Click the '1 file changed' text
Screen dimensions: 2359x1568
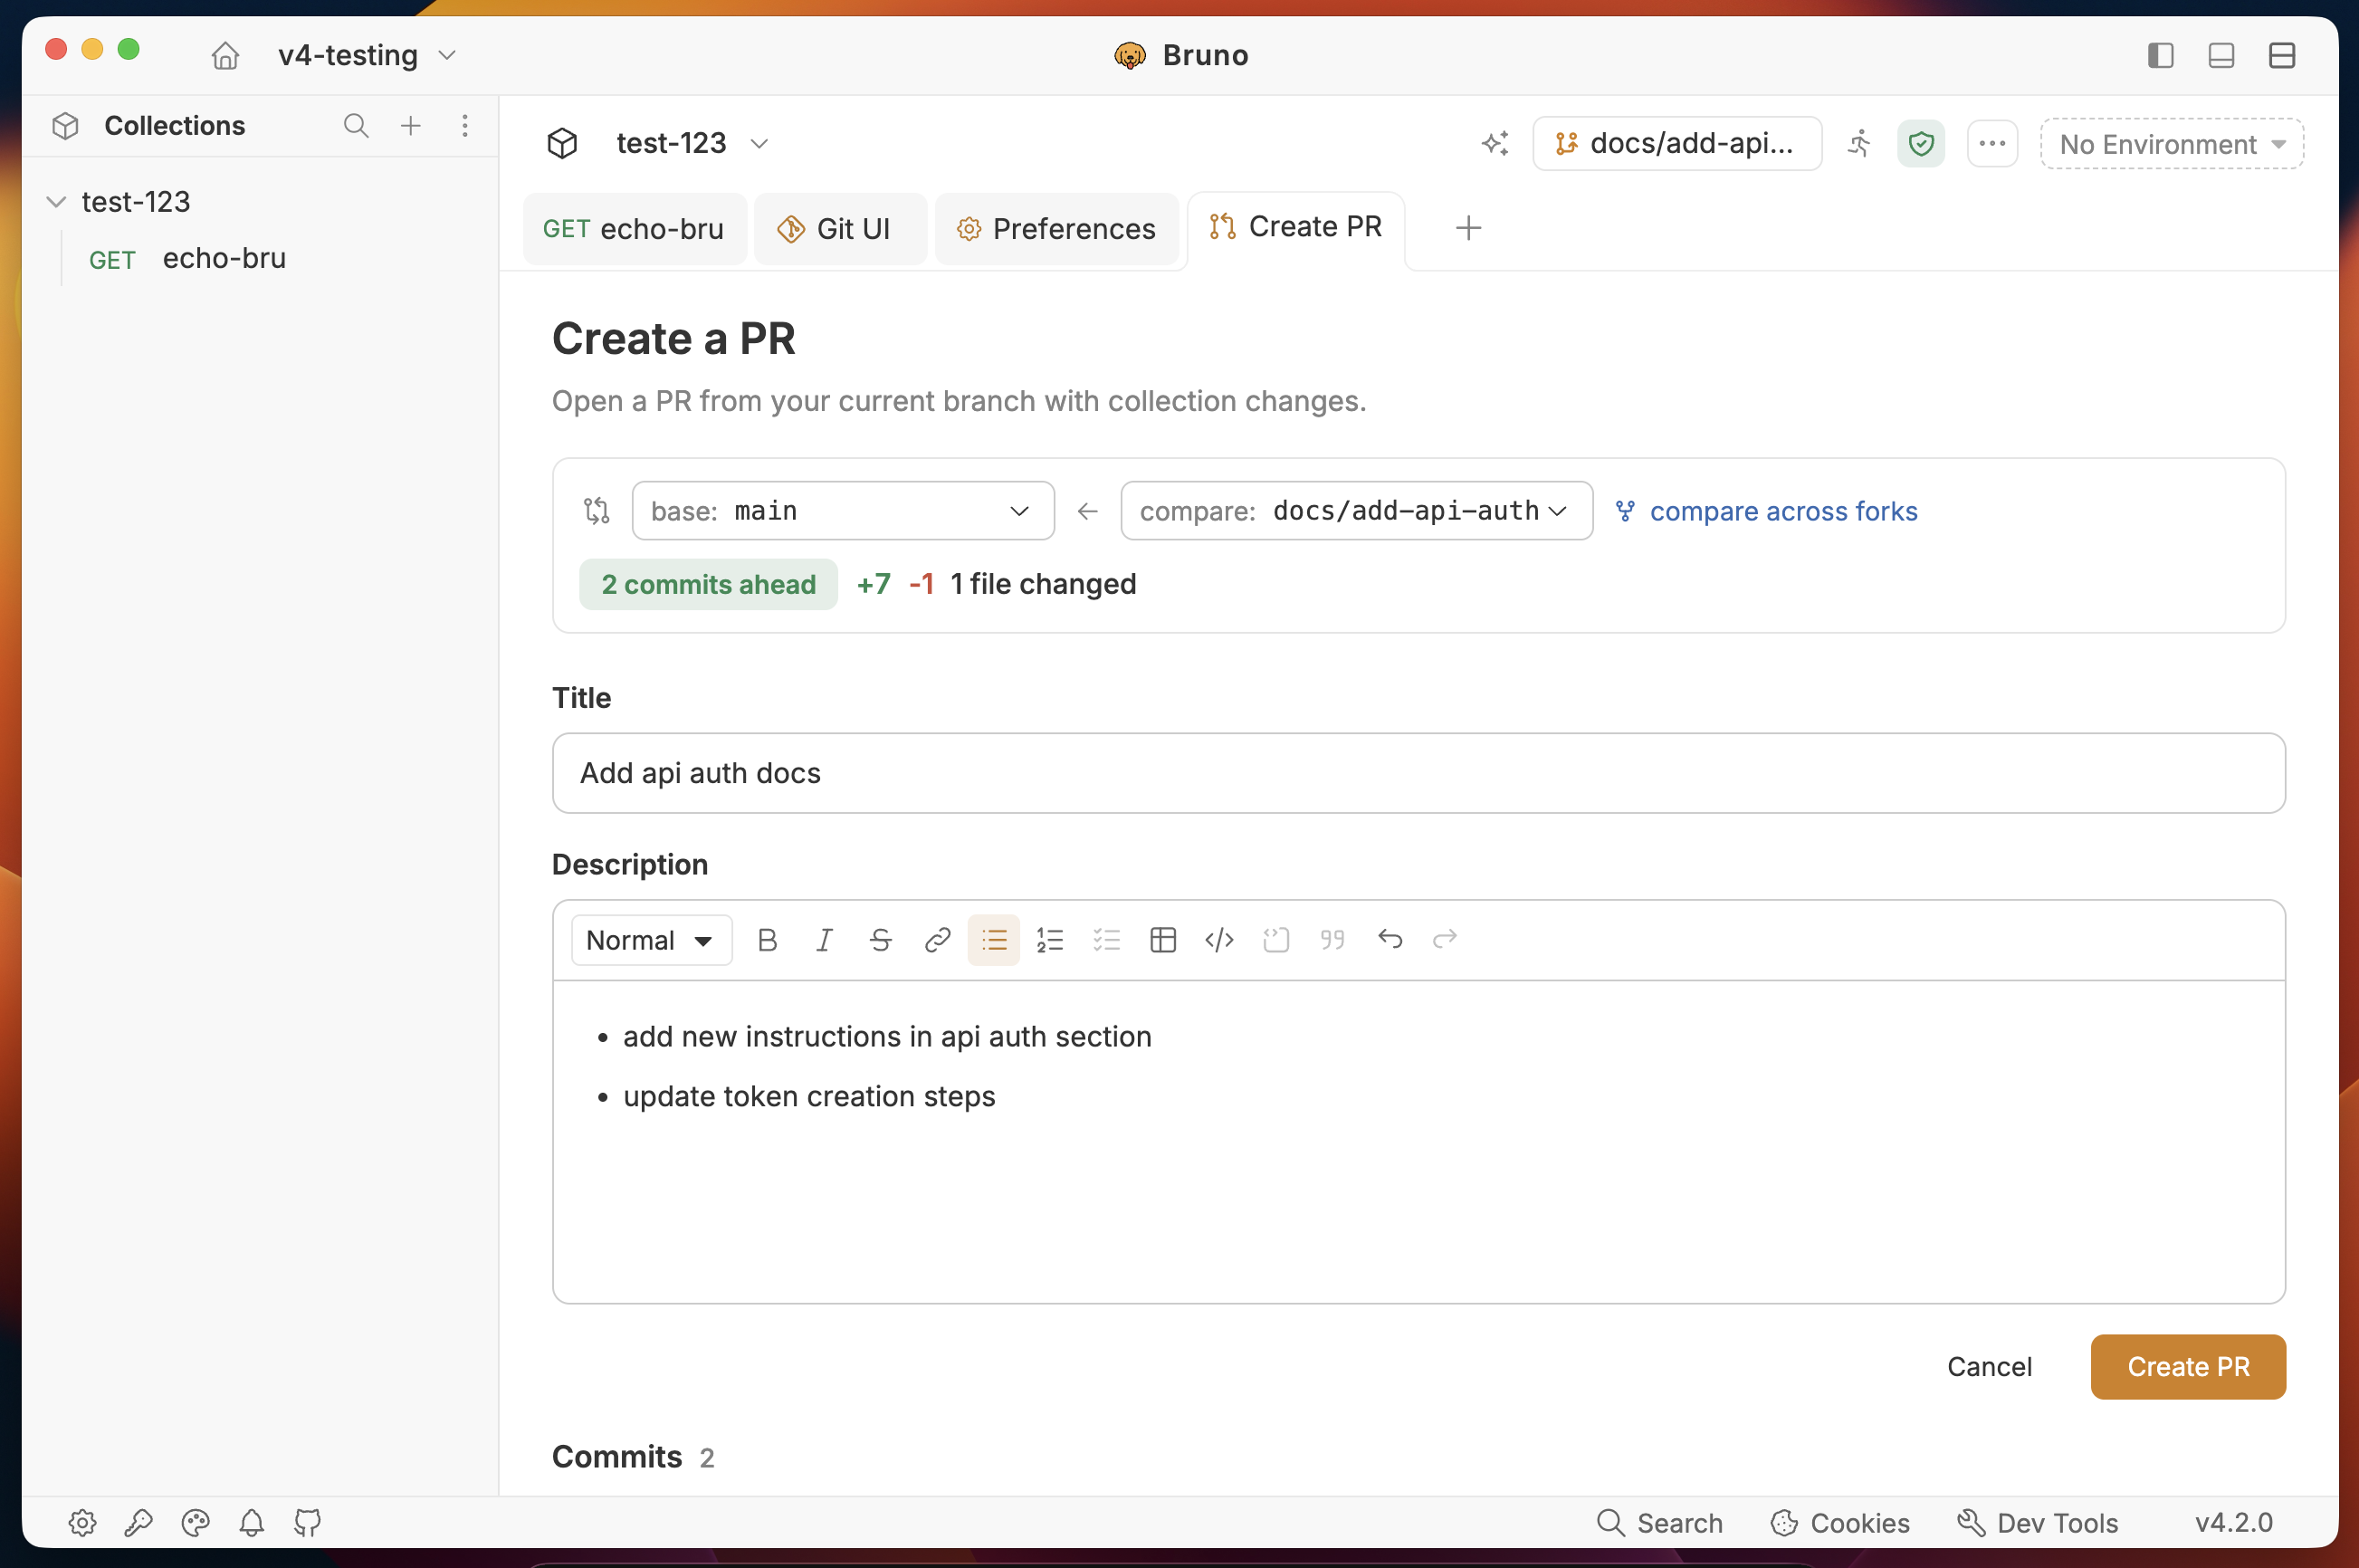1043,584
